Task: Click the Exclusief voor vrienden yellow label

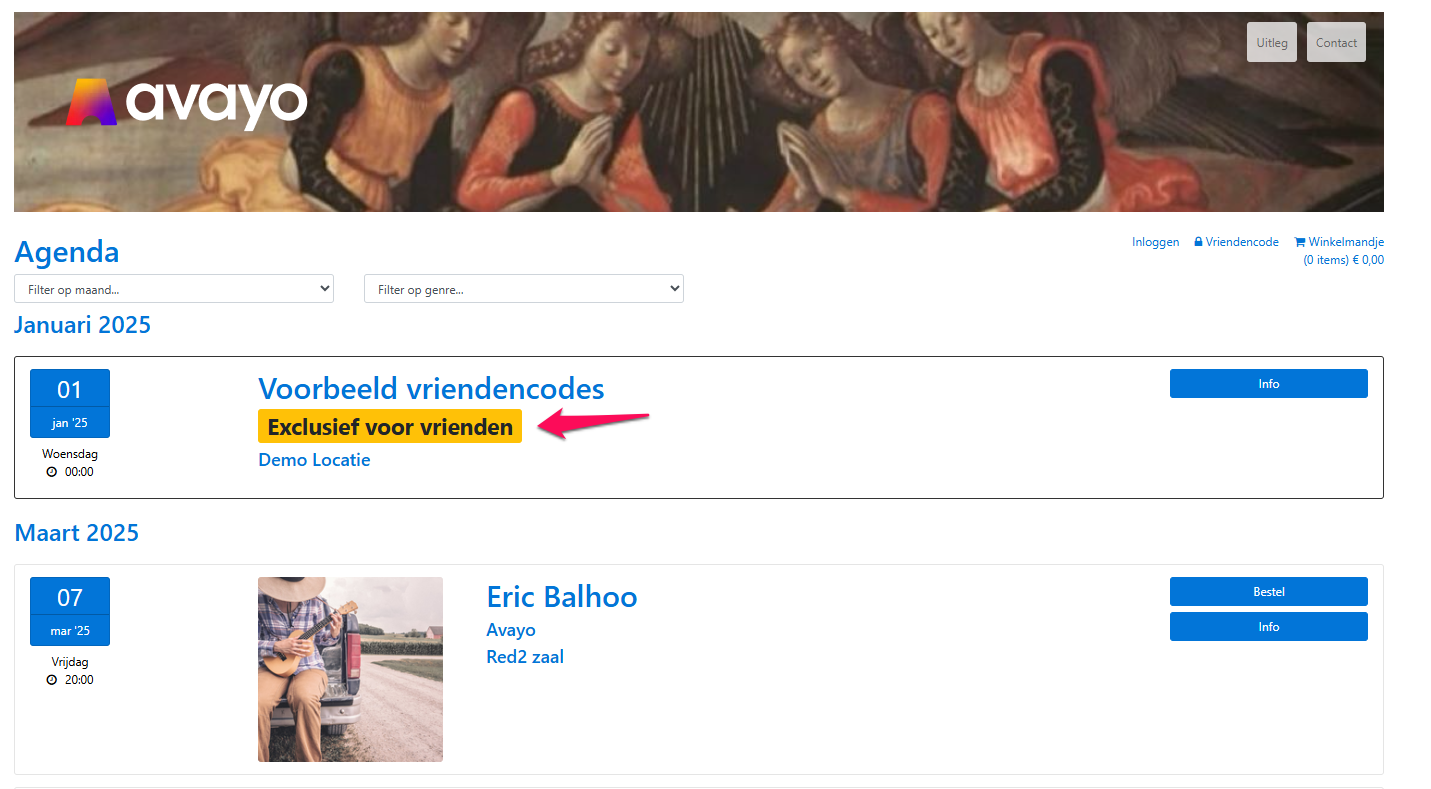Action: (x=390, y=426)
